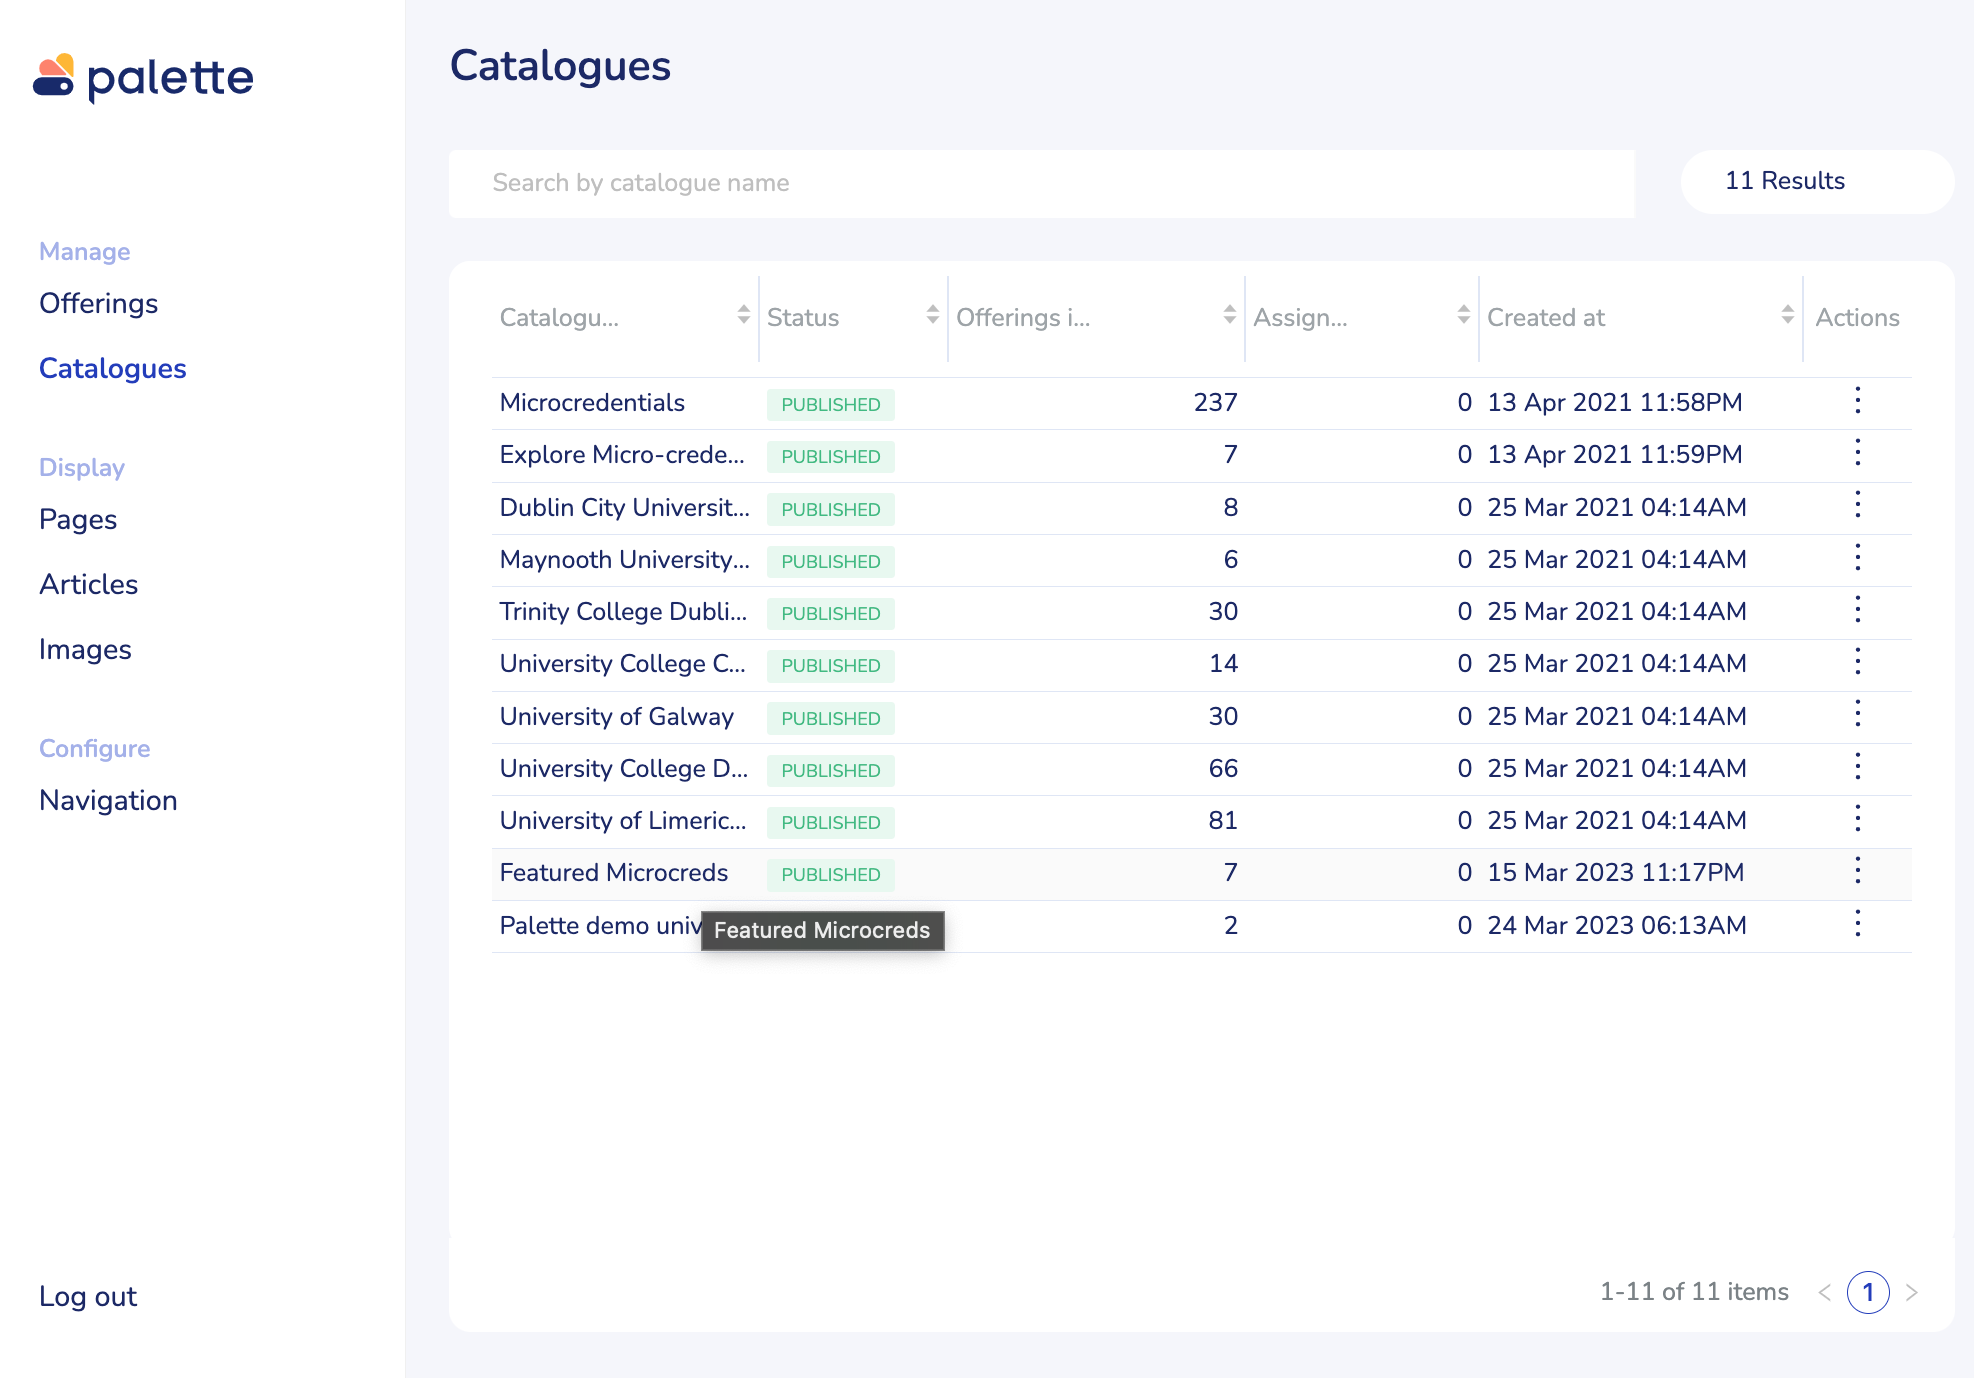Image resolution: width=1974 pixels, height=1378 pixels.
Task: Open actions menu for University of Limerick row
Action: click(1857, 819)
